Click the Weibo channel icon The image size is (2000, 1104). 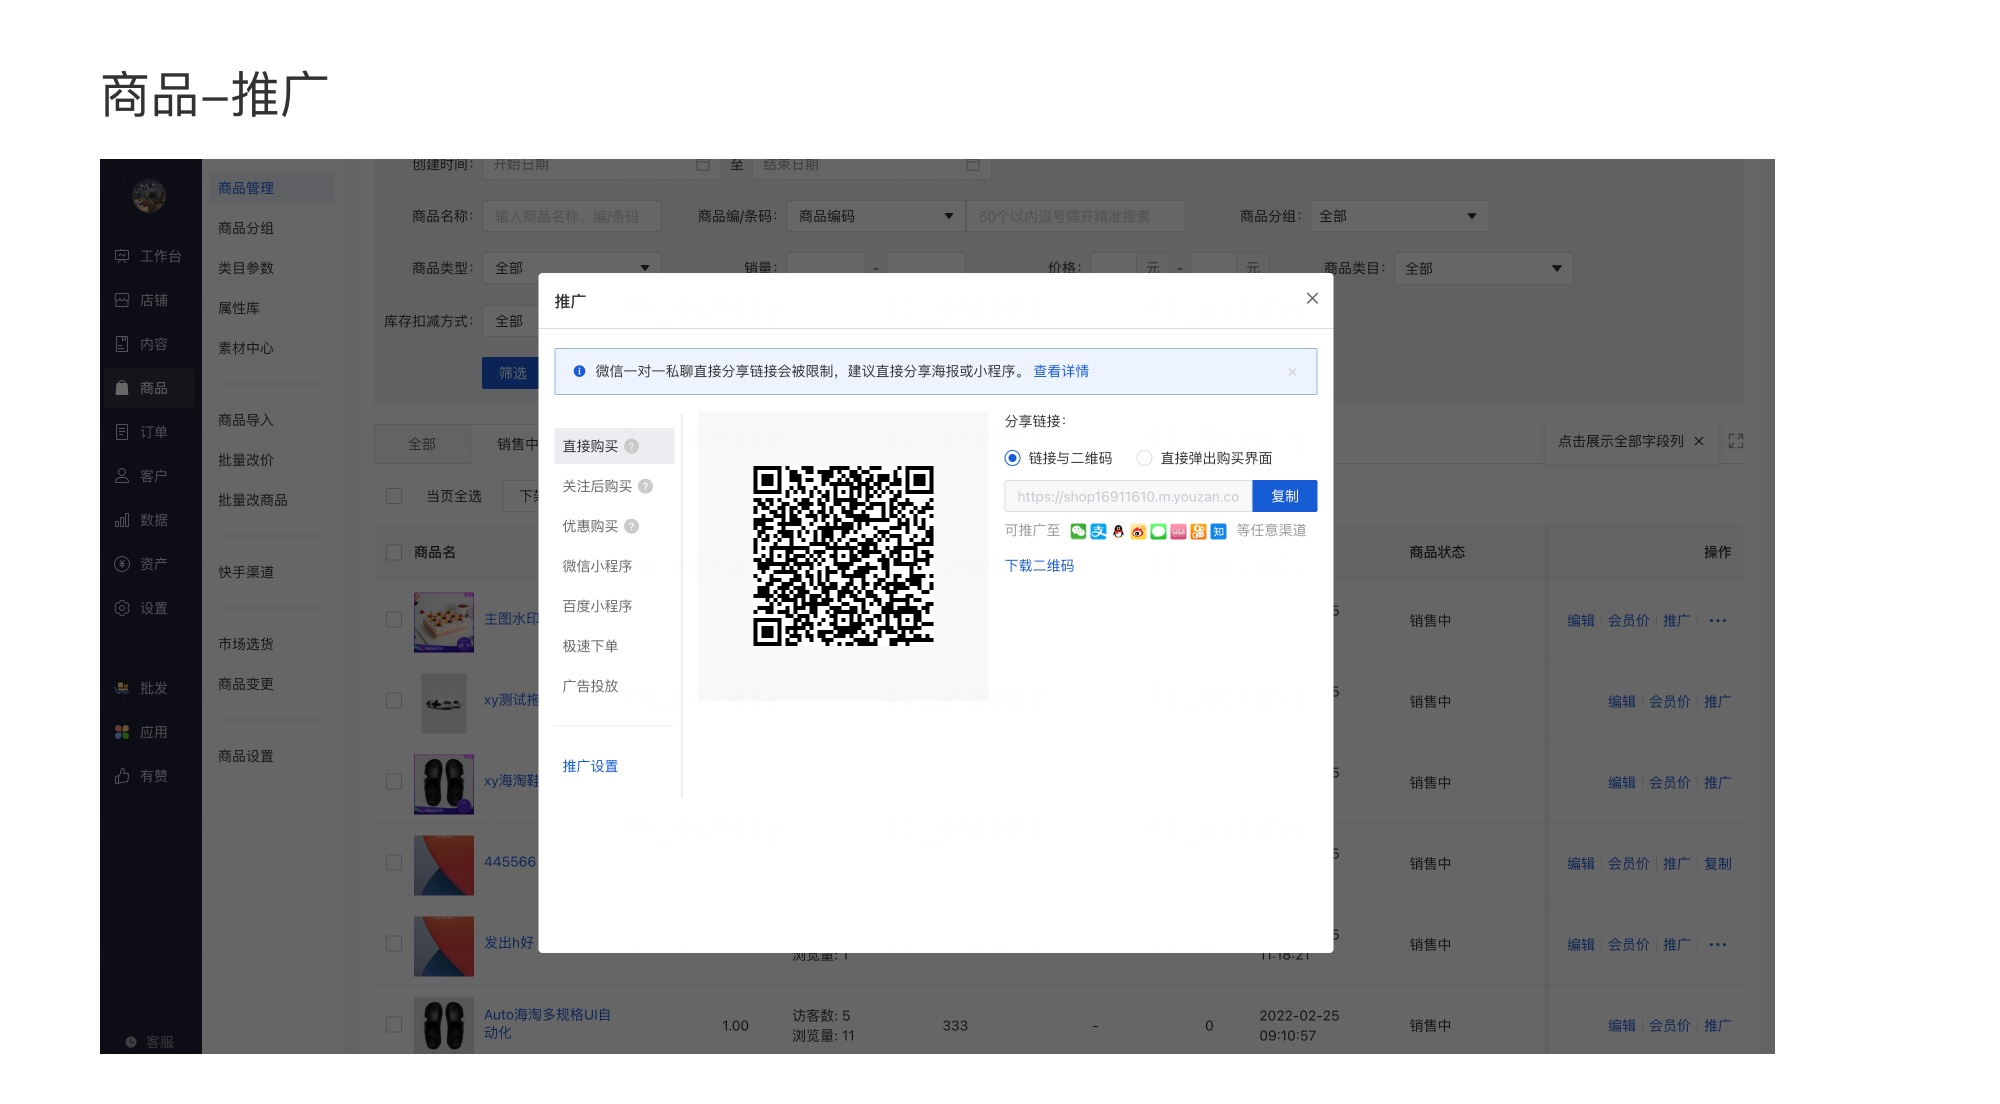[x=1138, y=531]
